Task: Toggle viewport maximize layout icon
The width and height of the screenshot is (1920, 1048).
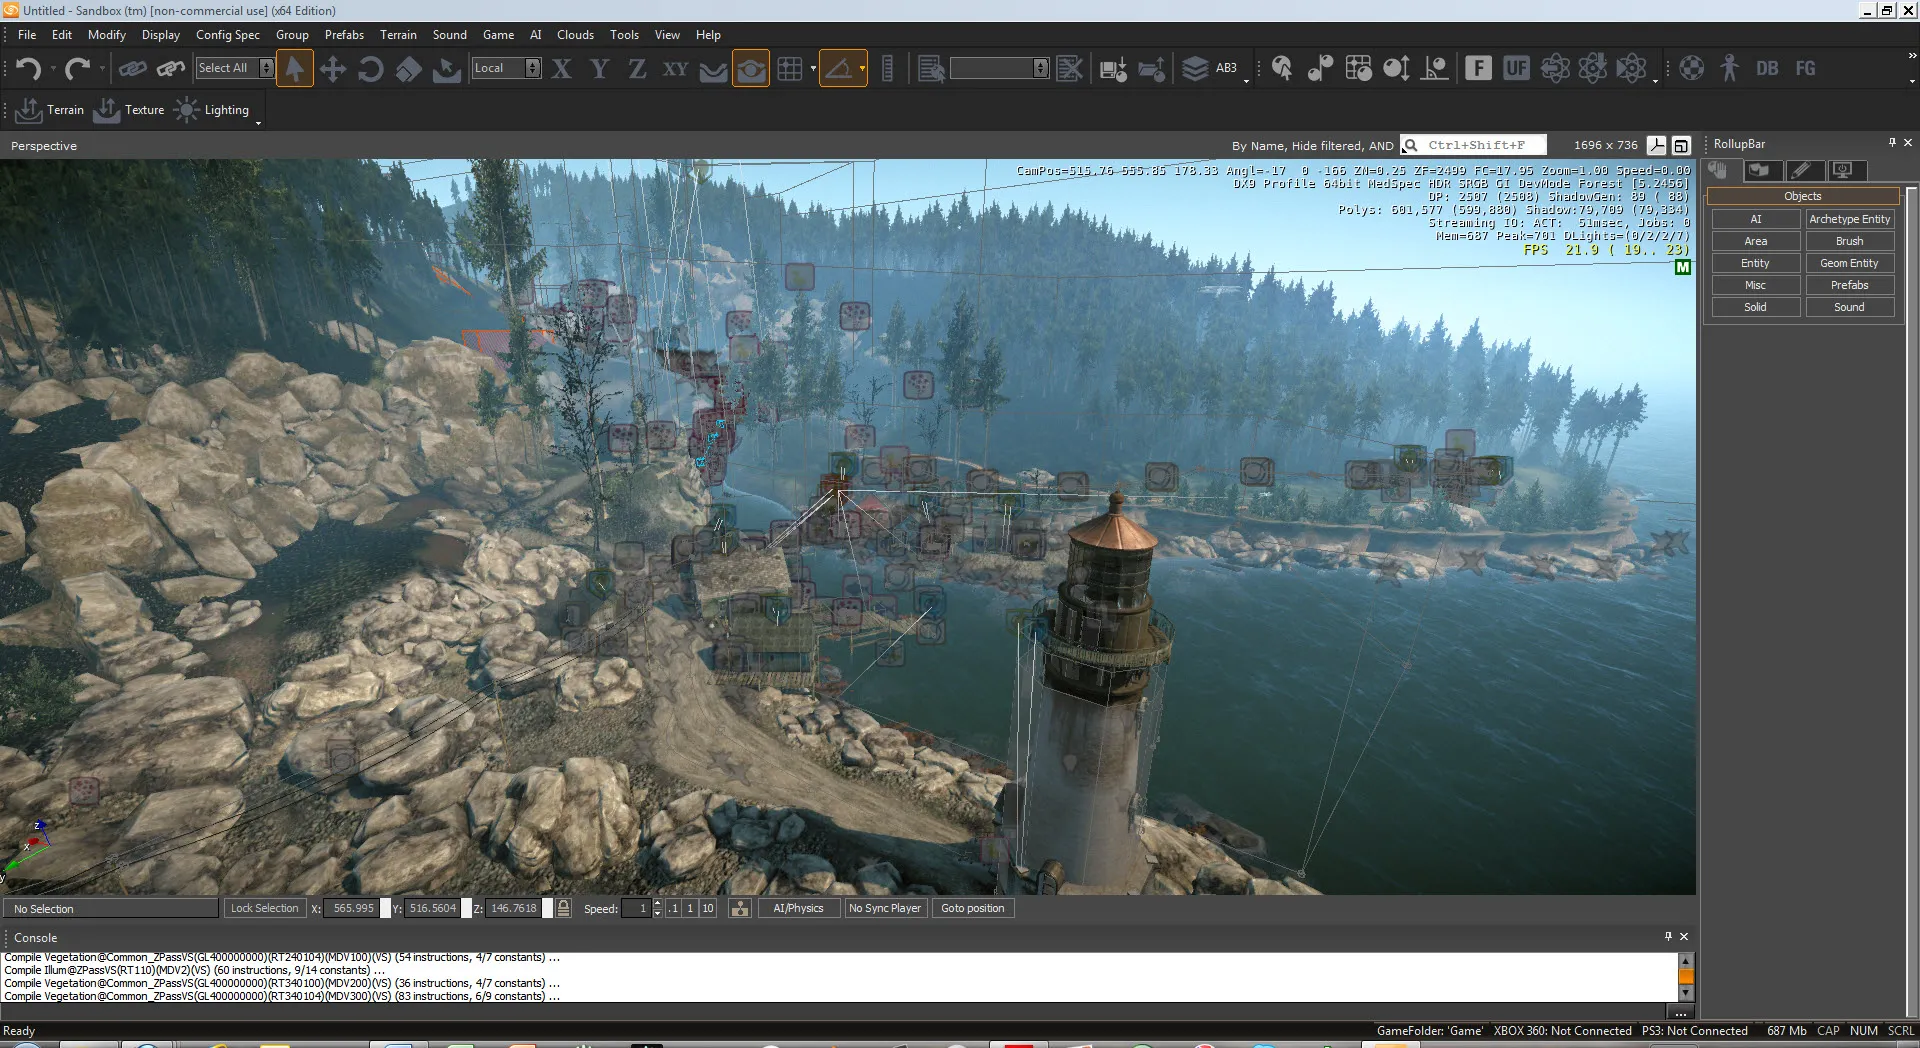Action: (1682, 145)
